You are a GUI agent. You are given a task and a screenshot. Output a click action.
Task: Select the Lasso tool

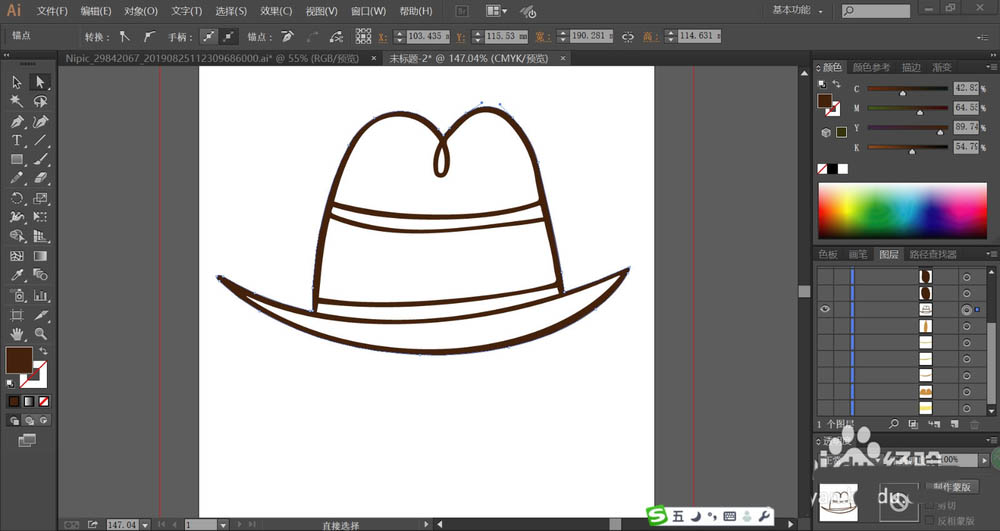(x=40, y=101)
